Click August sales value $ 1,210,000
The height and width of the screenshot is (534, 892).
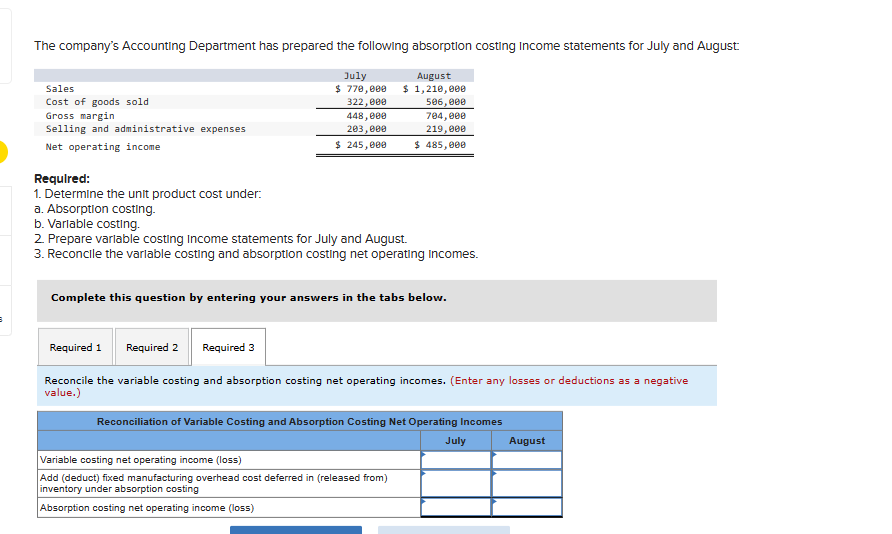tap(434, 89)
